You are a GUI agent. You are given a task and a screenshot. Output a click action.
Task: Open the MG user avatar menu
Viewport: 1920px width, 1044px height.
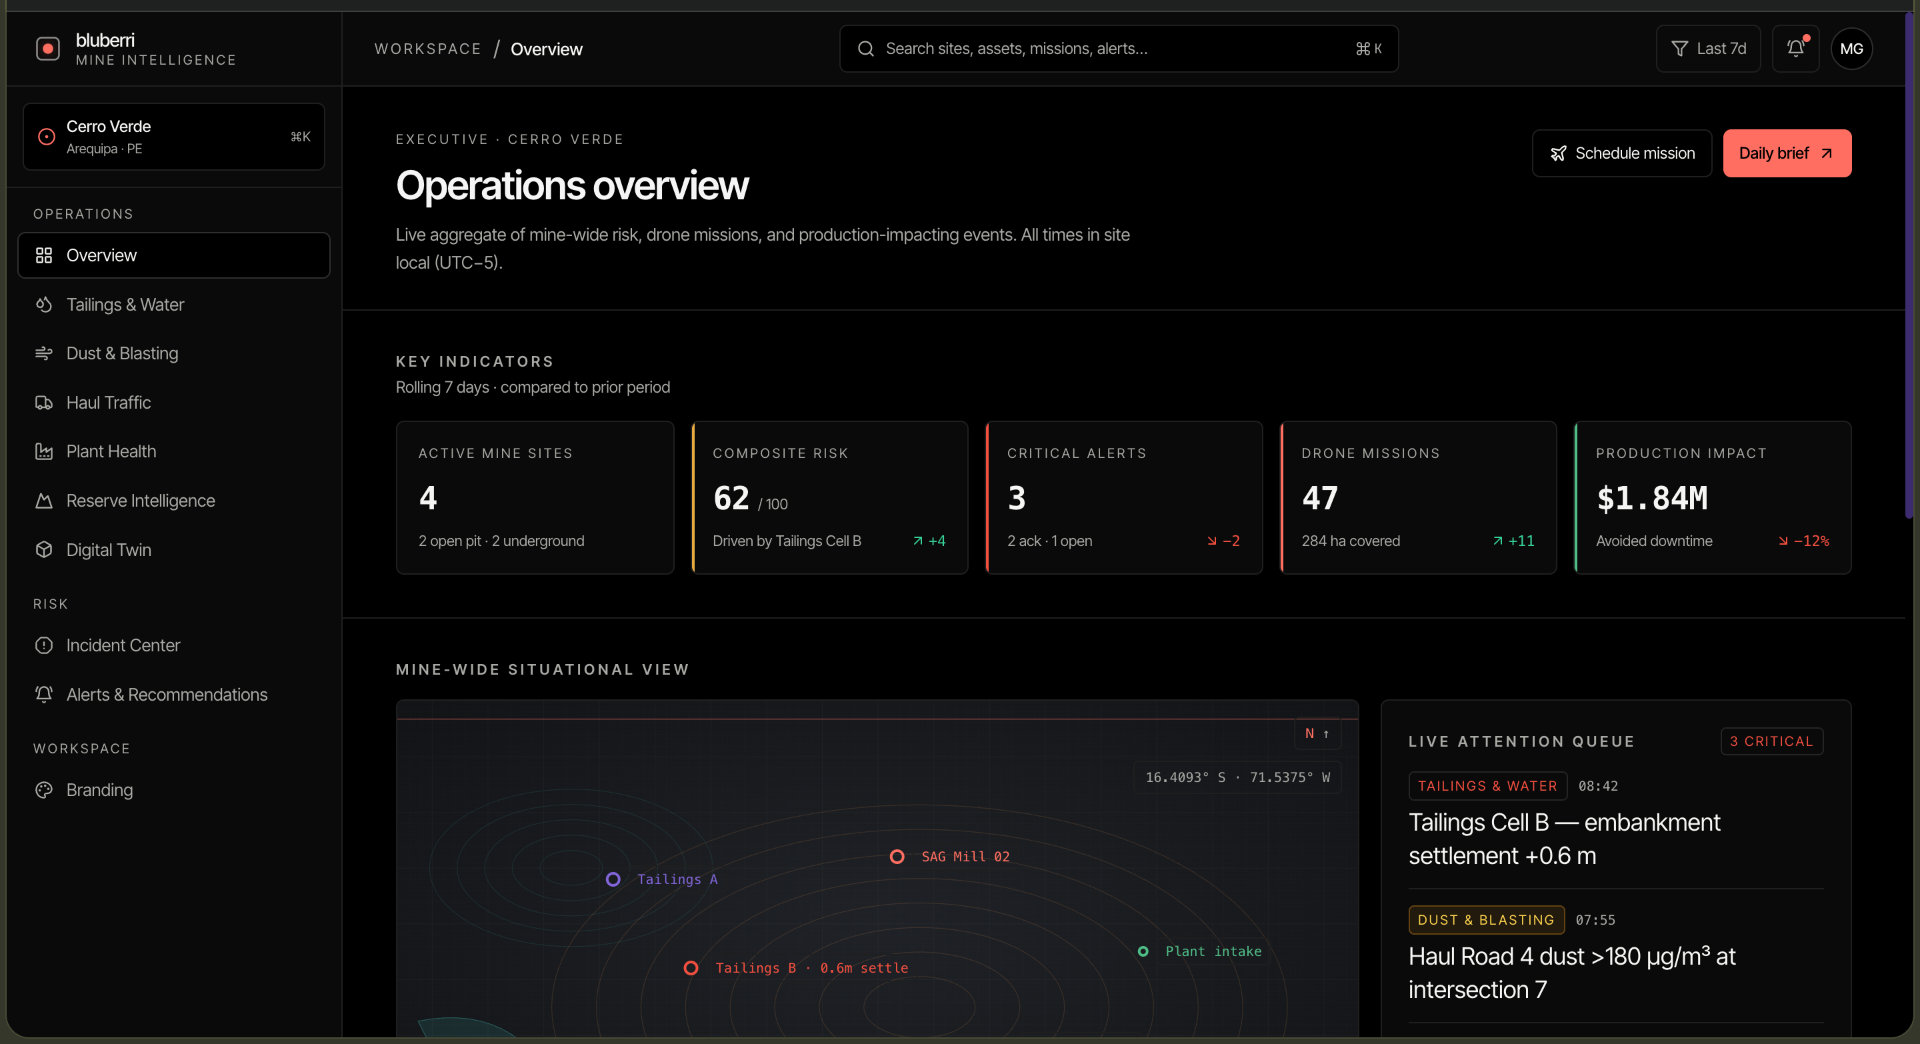[1851, 48]
